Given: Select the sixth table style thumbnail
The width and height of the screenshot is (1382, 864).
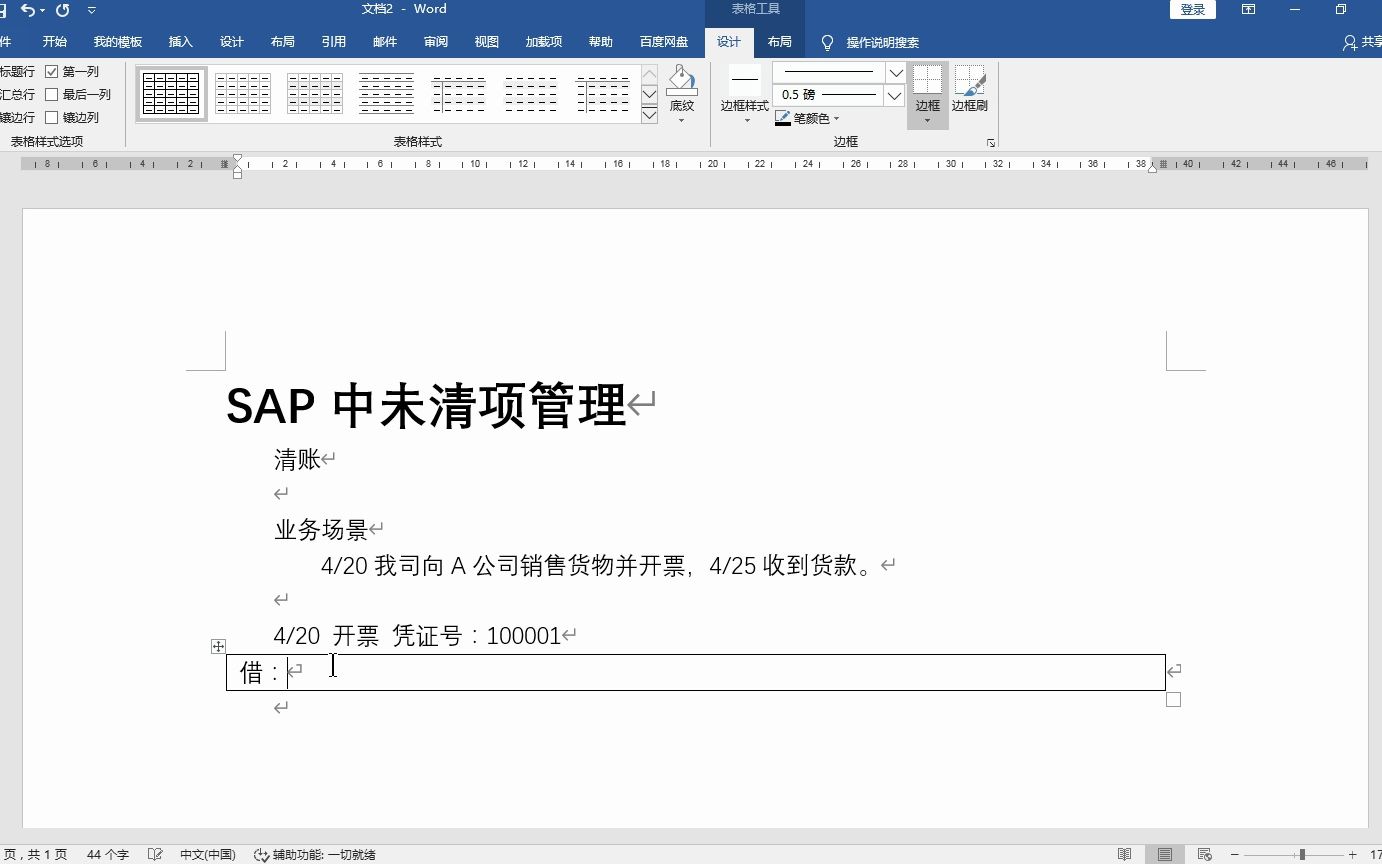Looking at the screenshot, I should click(531, 94).
